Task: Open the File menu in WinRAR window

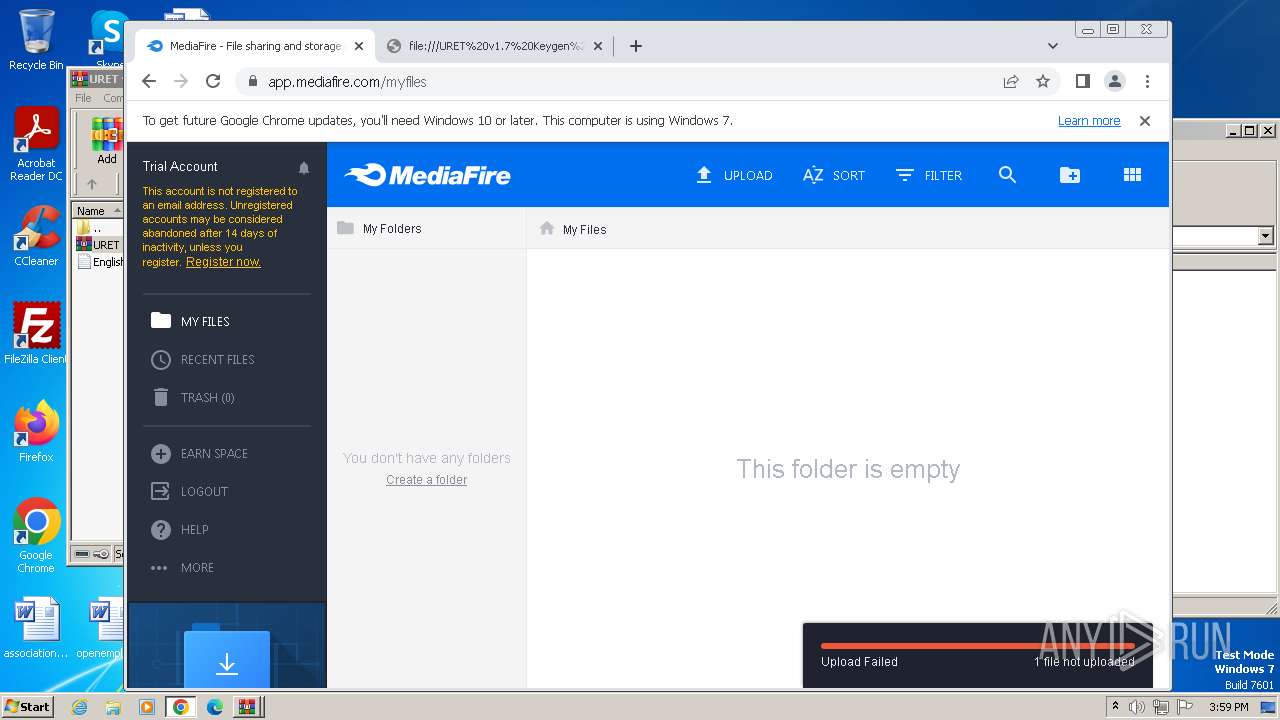Action: tap(84, 98)
